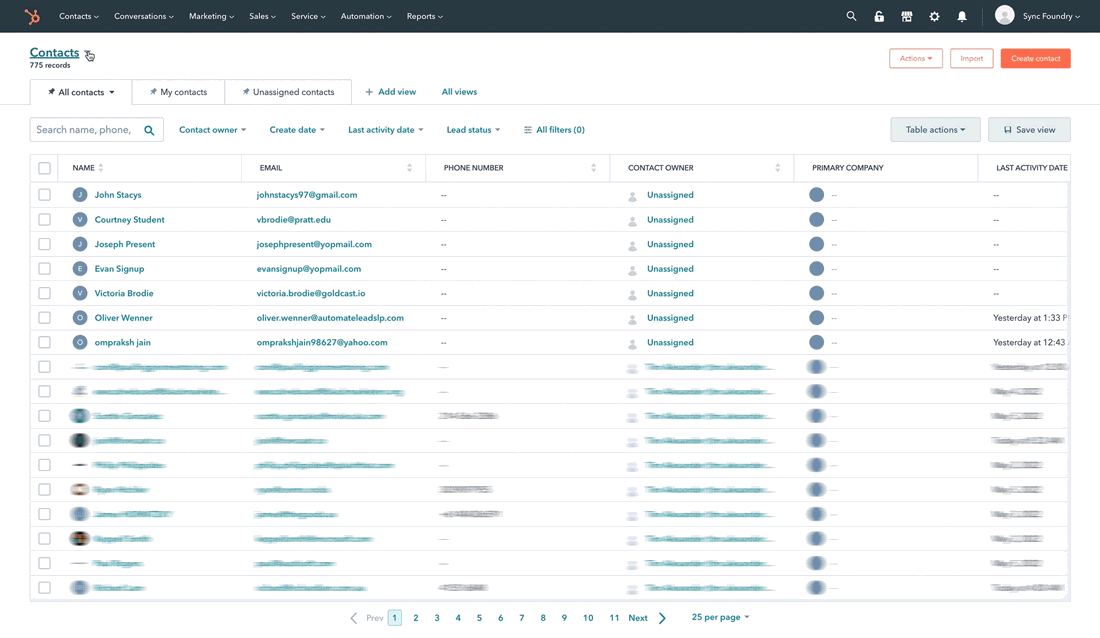The width and height of the screenshot is (1100, 638).
Task: Check the omprakash jain row checkbox
Action: tap(44, 342)
